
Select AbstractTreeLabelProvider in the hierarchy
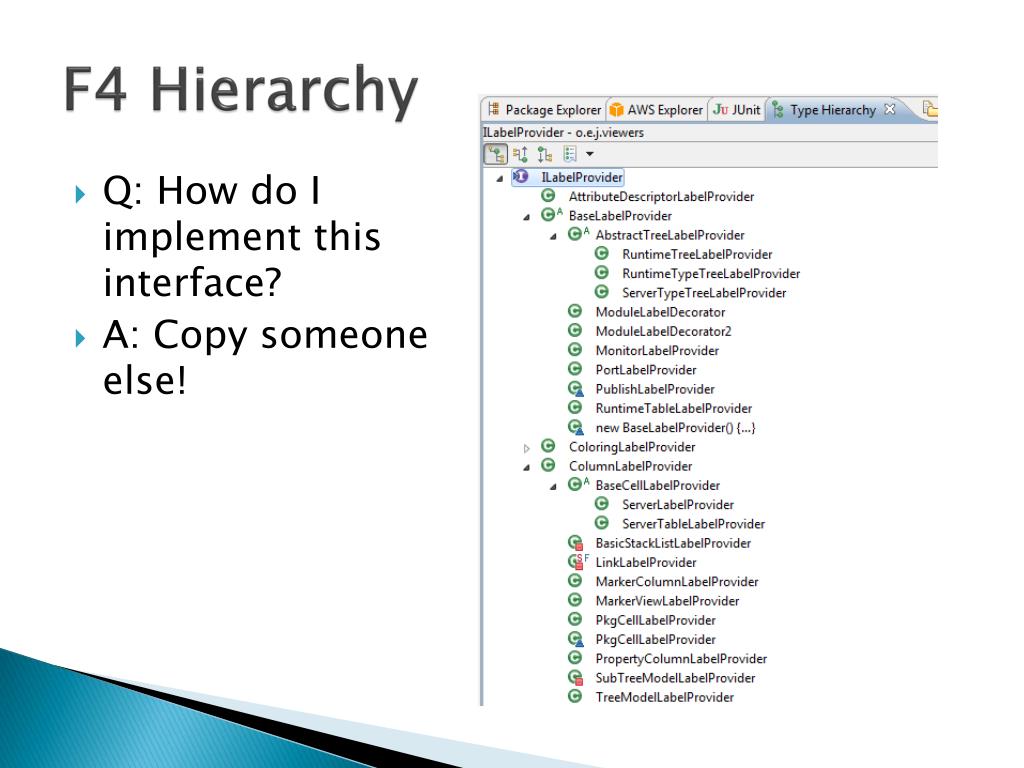pos(669,235)
